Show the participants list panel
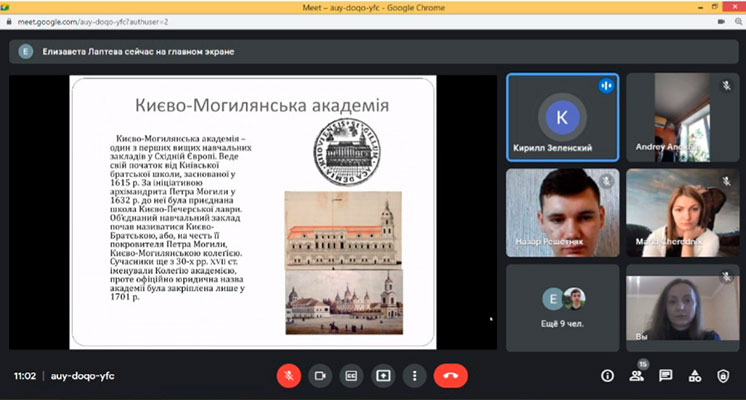The height and width of the screenshot is (400, 746). pyautogui.click(x=636, y=376)
